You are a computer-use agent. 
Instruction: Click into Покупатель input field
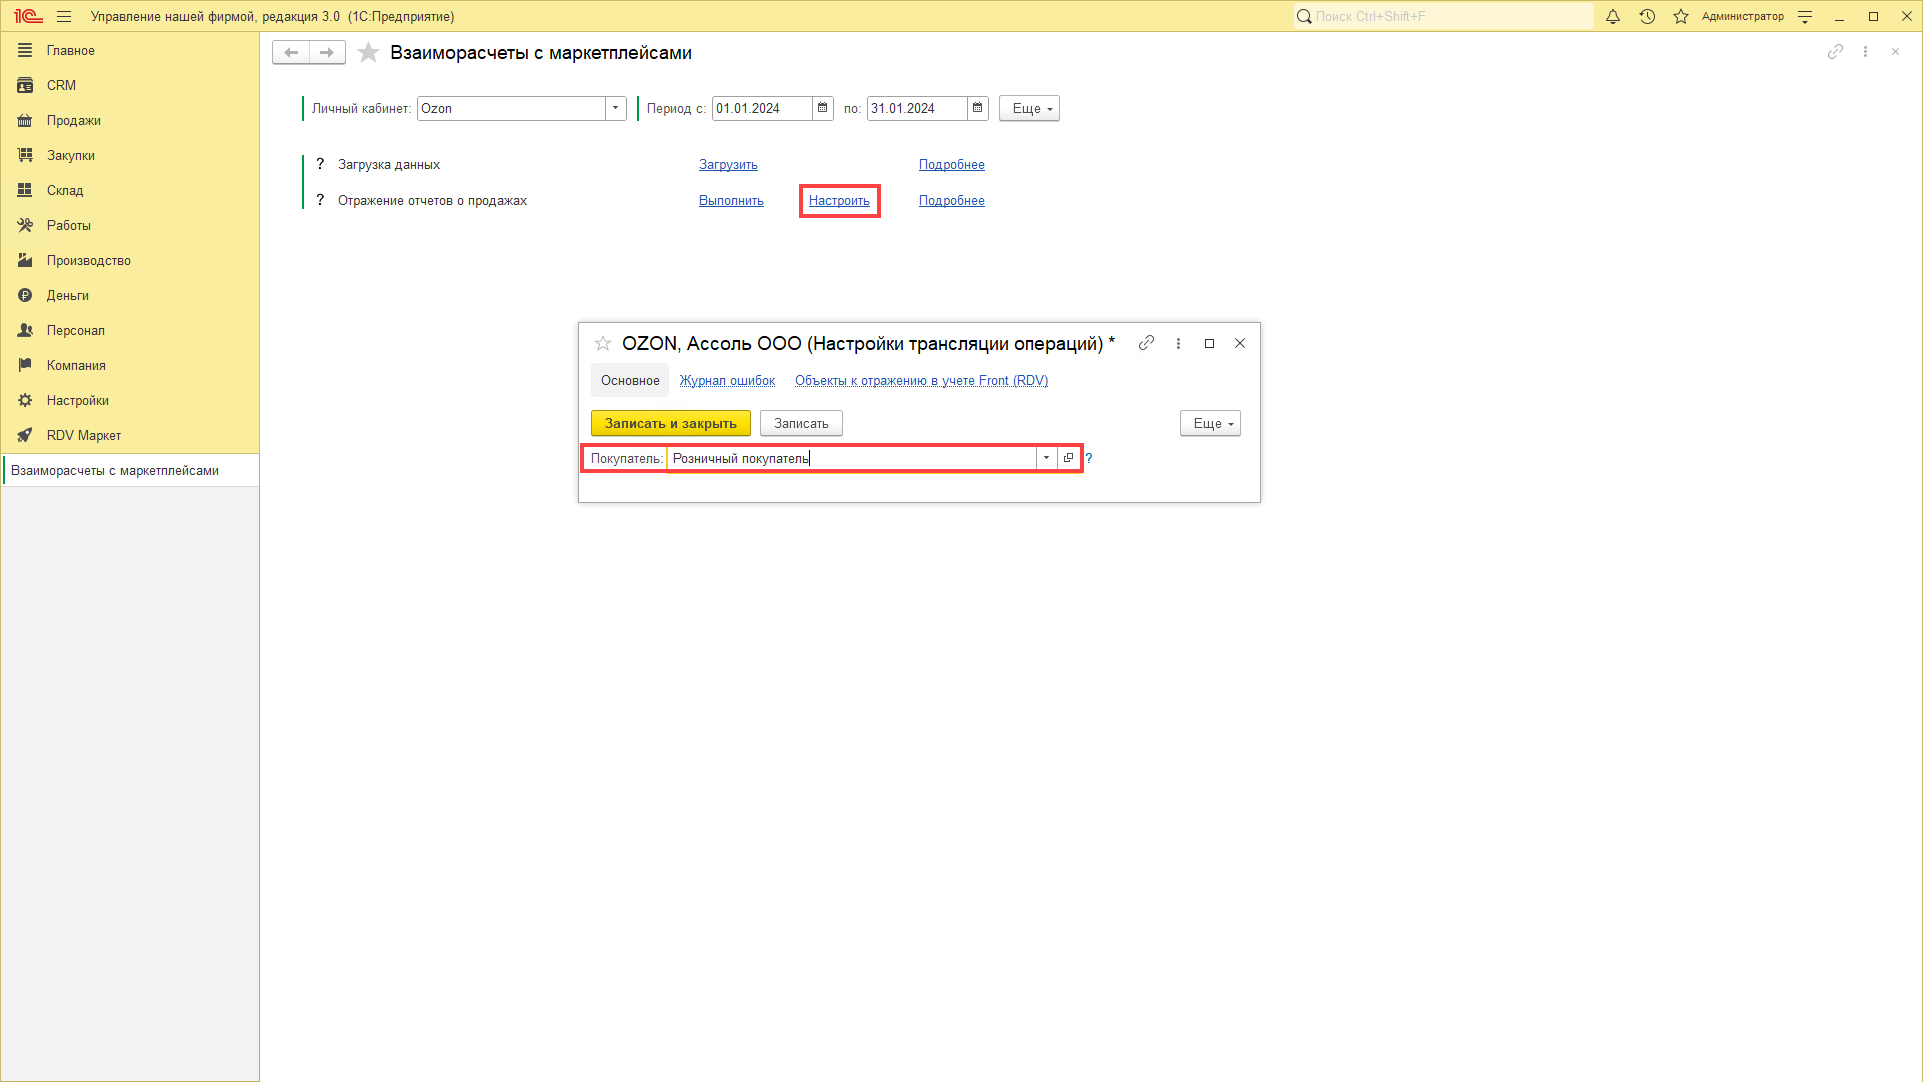click(x=852, y=458)
